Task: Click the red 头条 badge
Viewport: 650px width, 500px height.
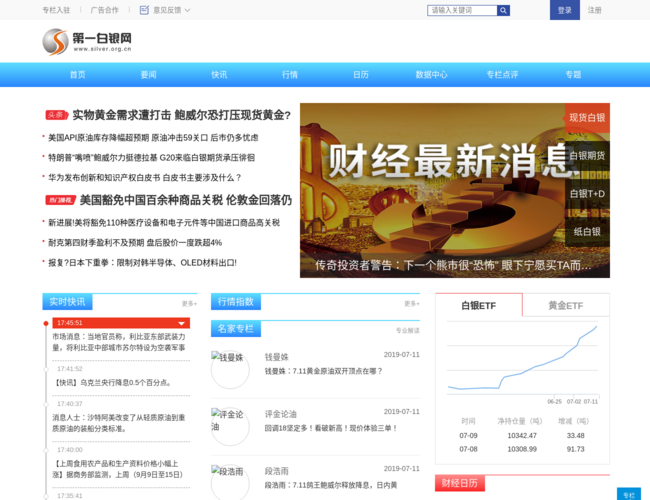Action: [x=56, y=115]
